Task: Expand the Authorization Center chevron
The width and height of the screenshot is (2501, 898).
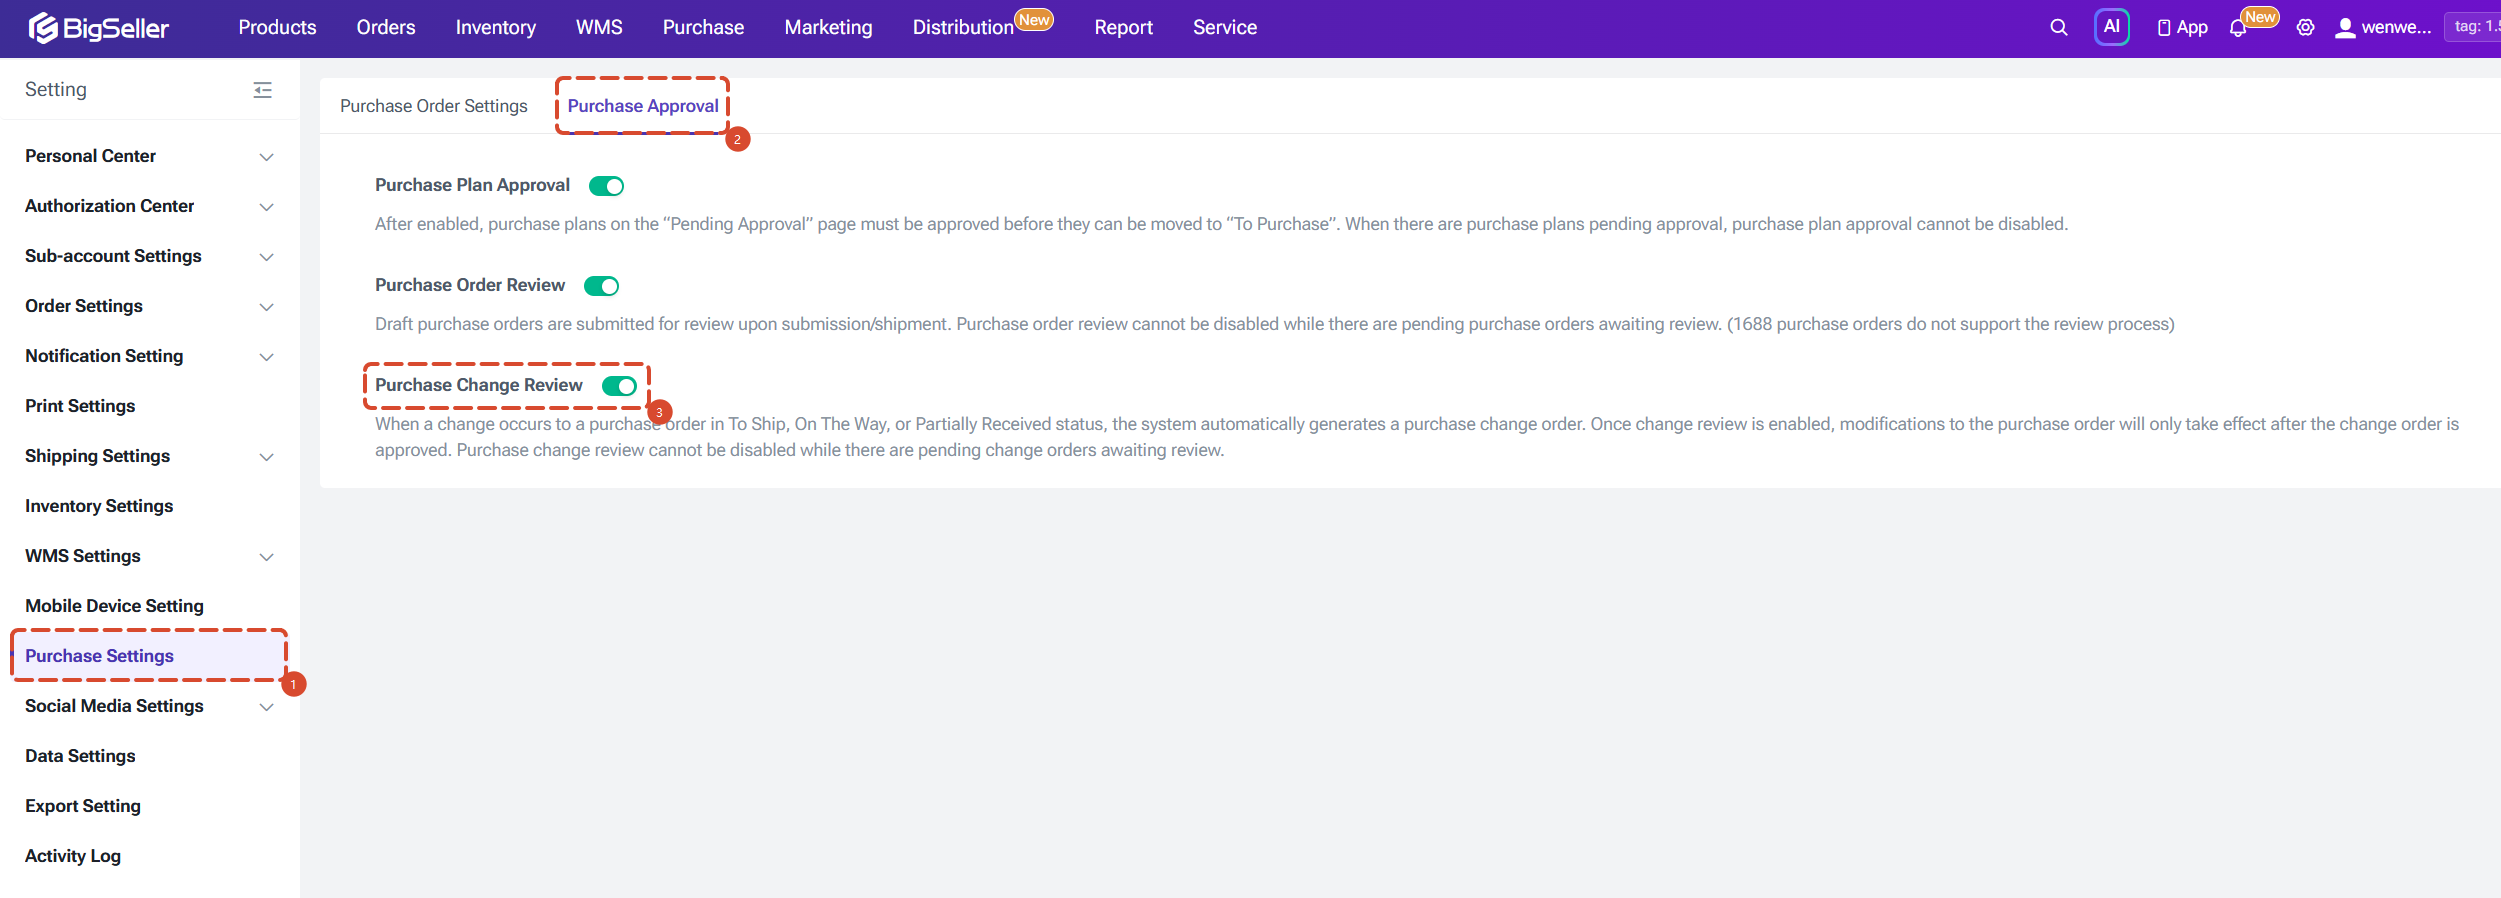Action: click(x=266, y=207)
